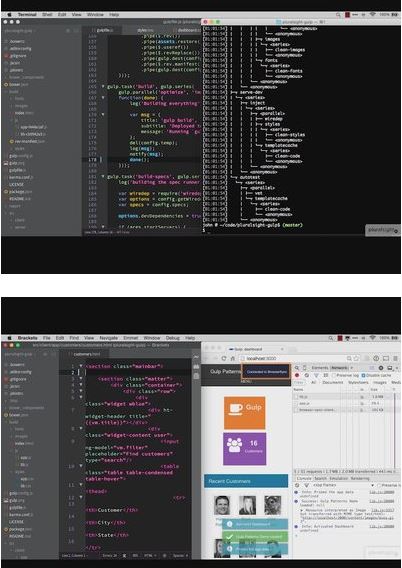Viewport: 402px width, 568px height.
Task: Open .gitignore in top editor file tree
Action: point(18,56)
